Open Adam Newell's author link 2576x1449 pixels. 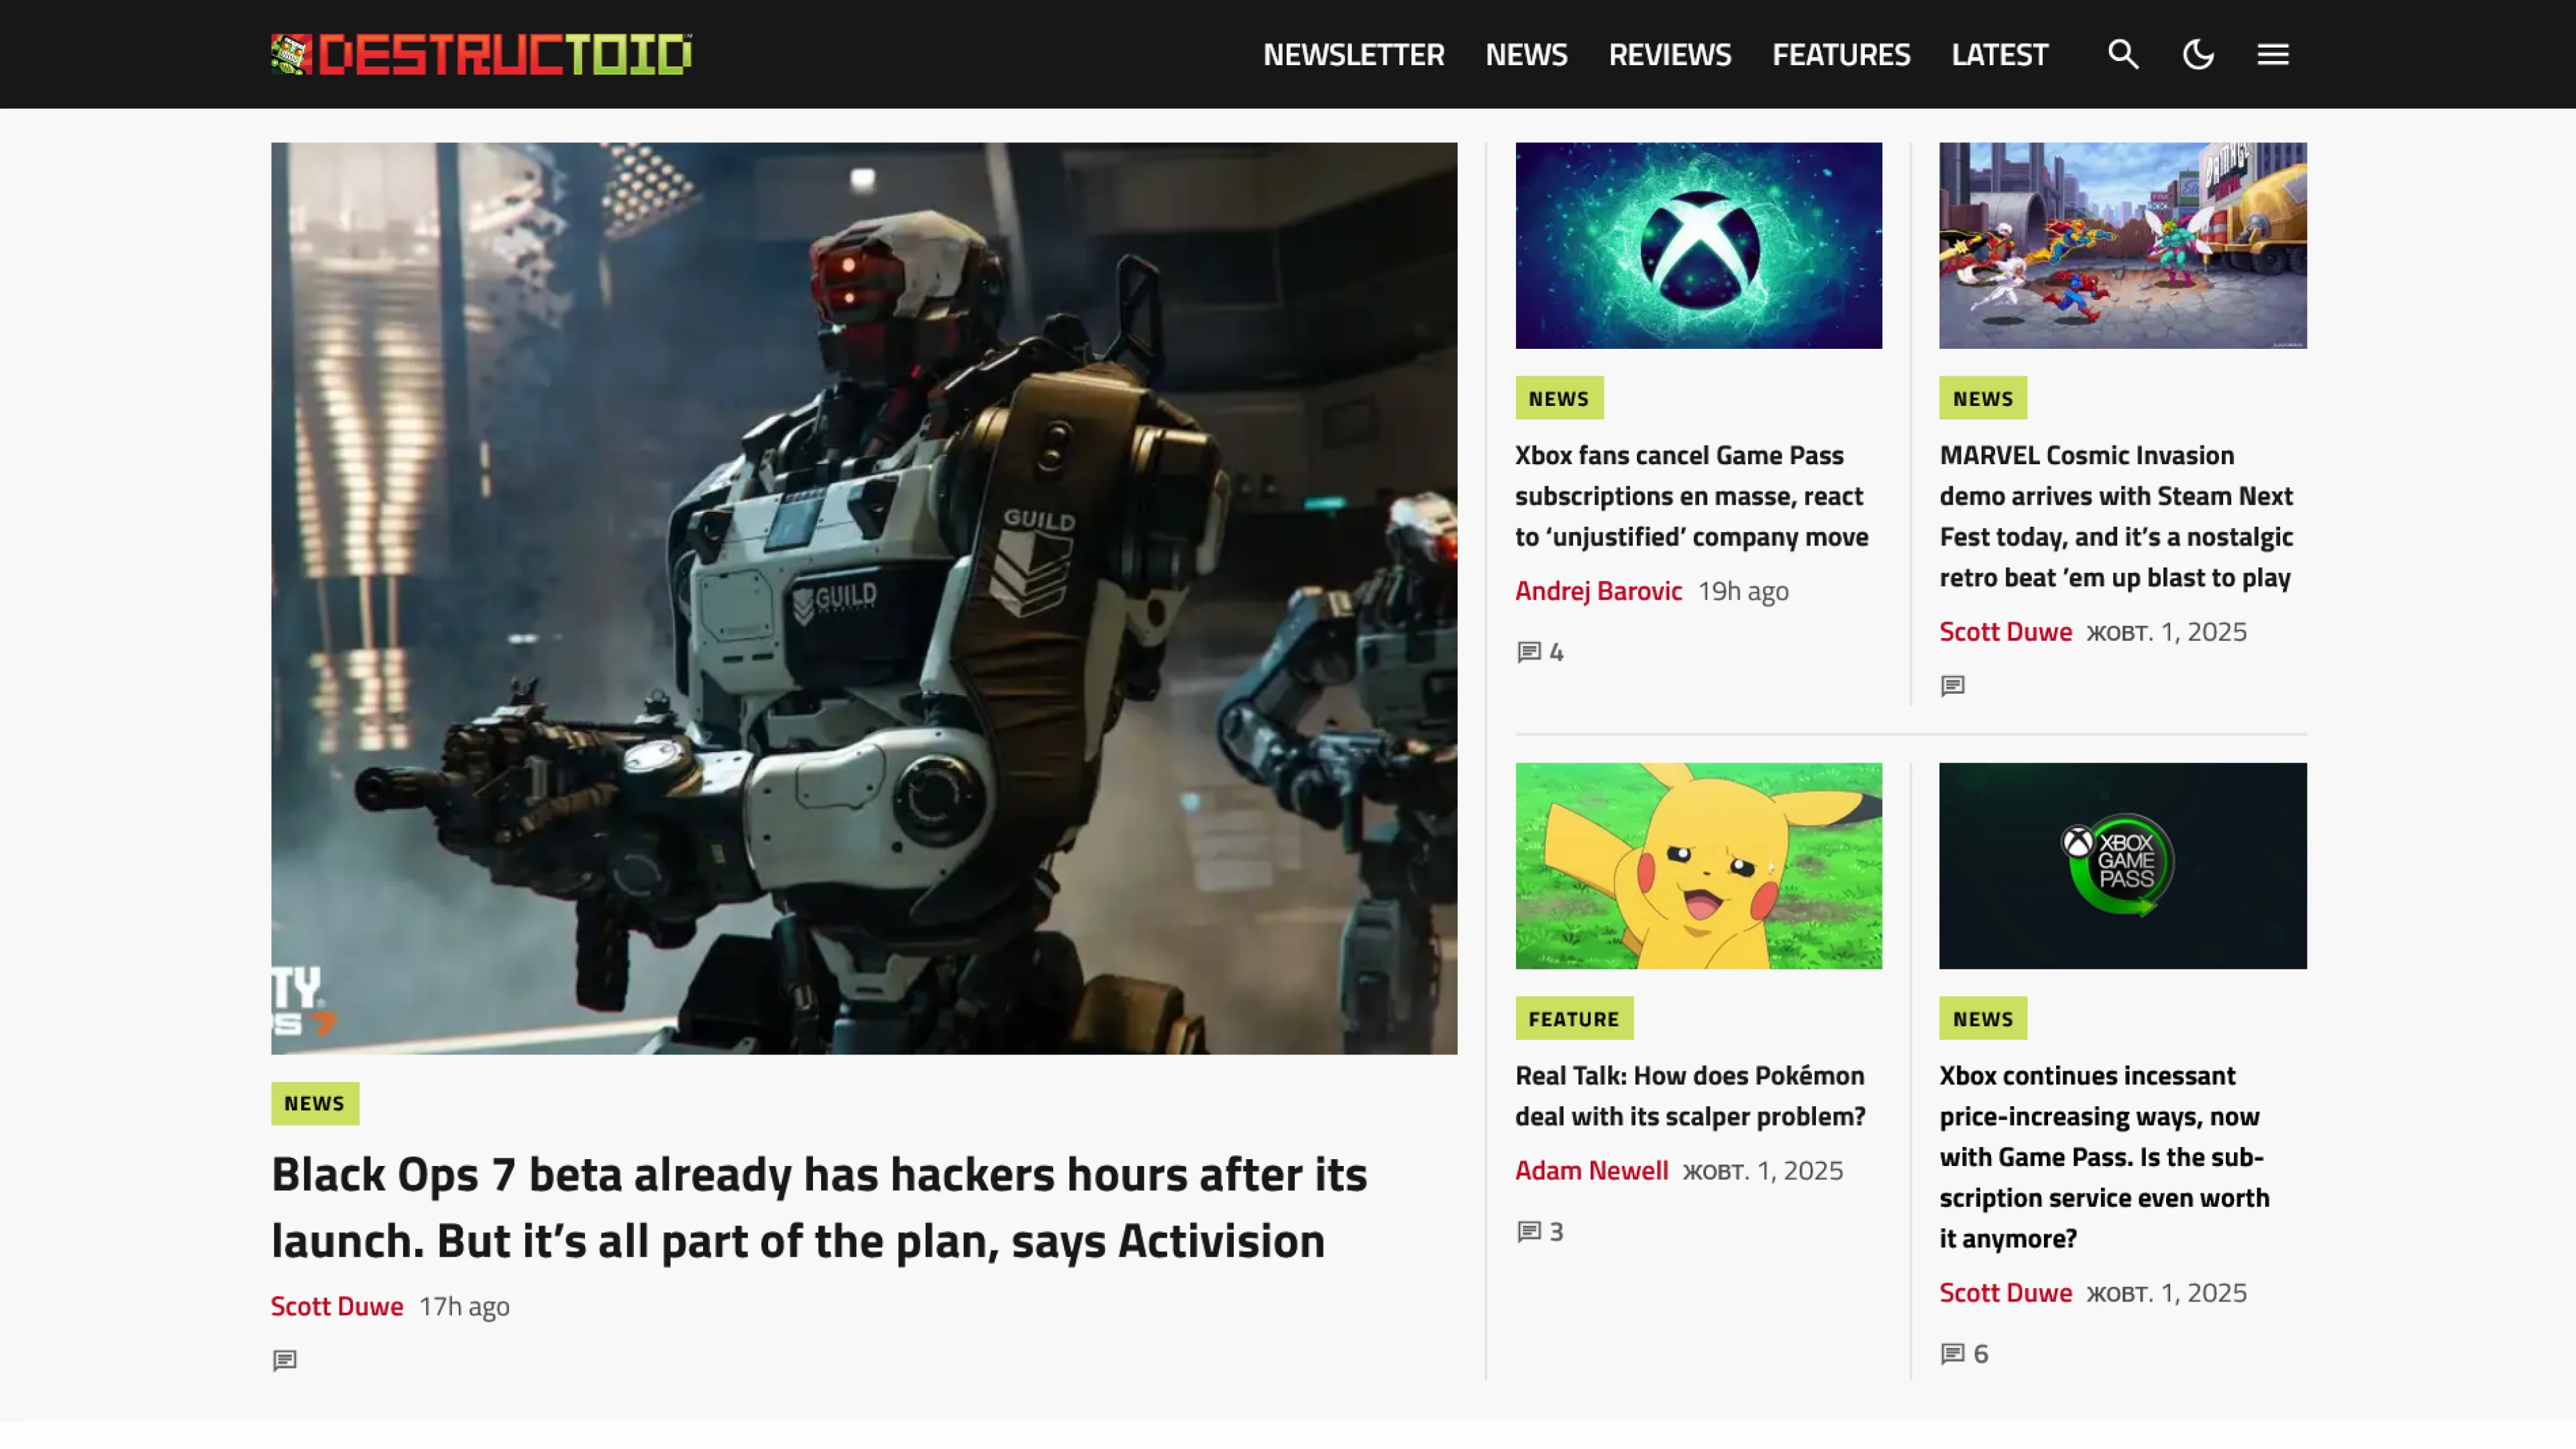pos(1591,1171)
